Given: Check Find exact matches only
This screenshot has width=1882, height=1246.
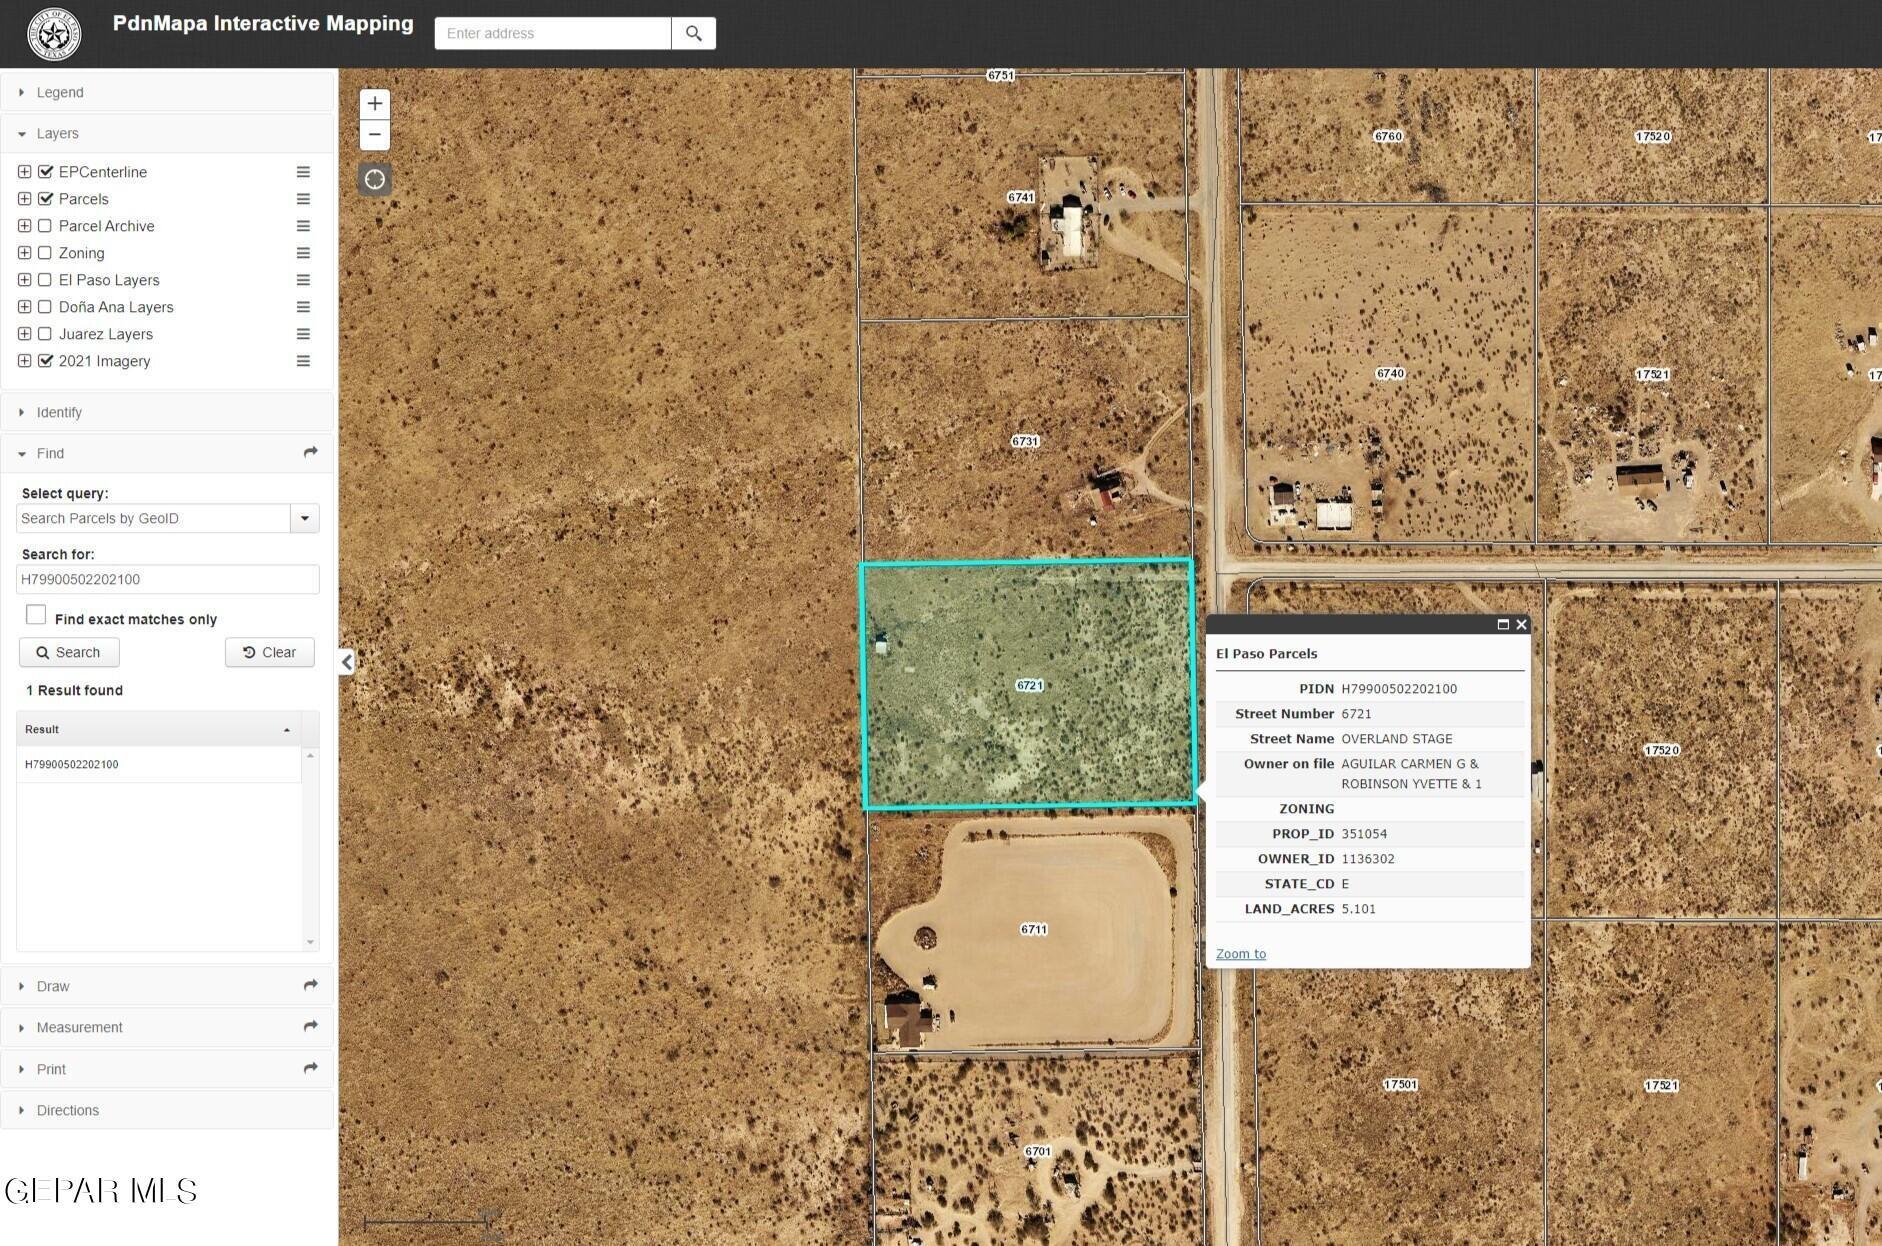Looking at the screenshot, I should pos(36,615).
